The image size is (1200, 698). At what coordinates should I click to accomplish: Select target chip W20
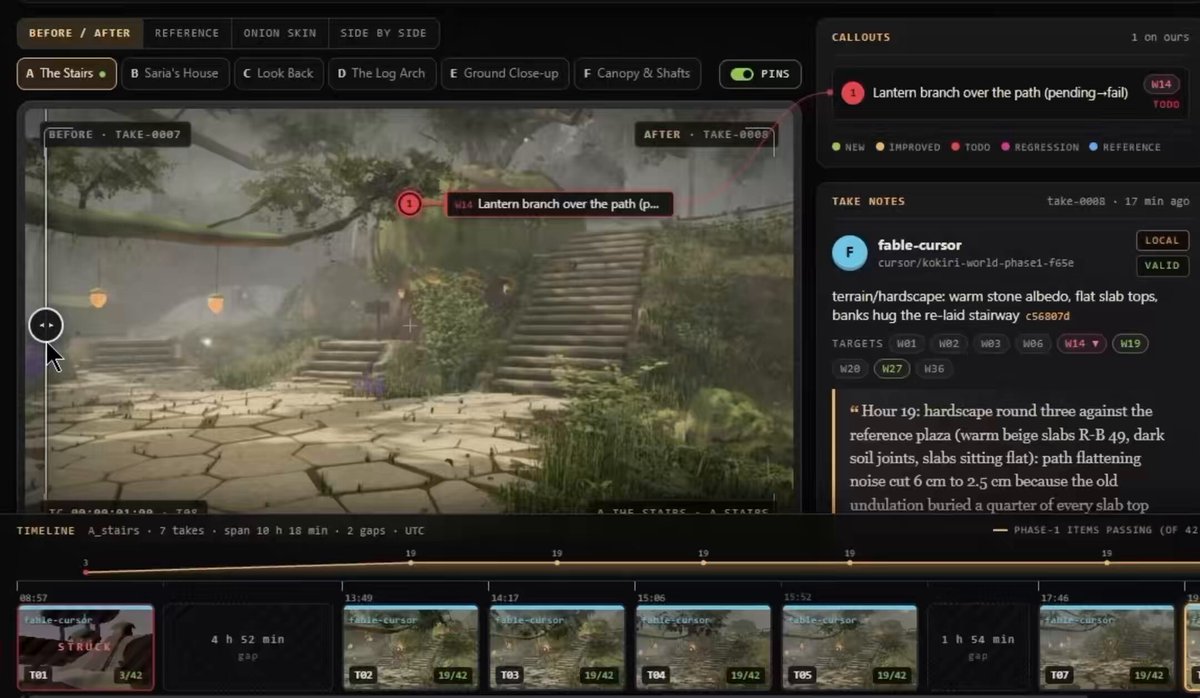point(849,368)
